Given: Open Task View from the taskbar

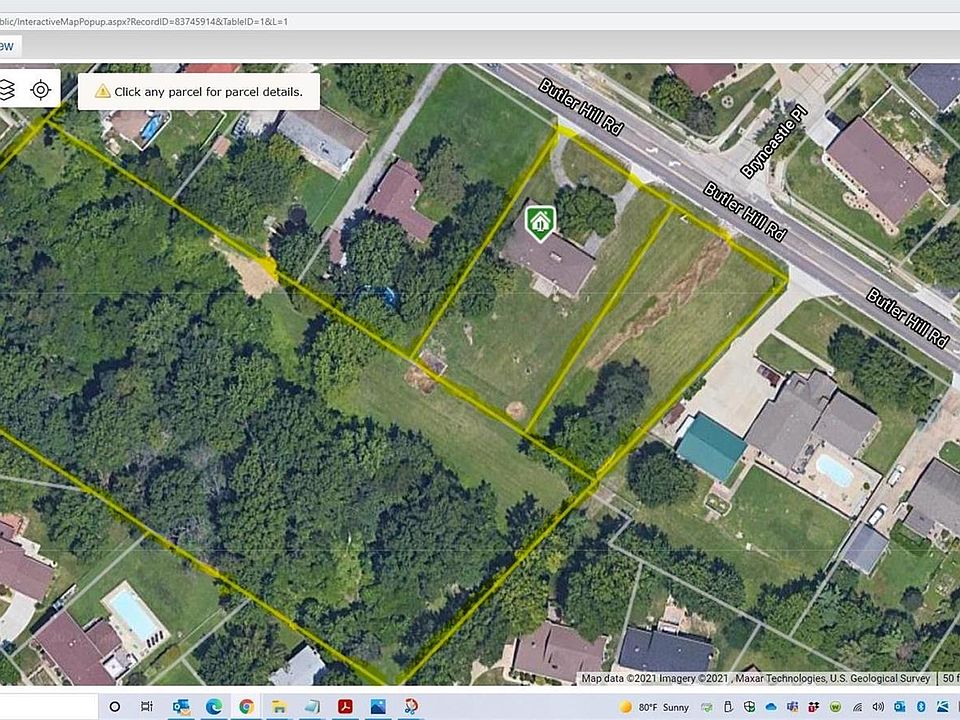Looking at the screenshot, I should [146, 707].
